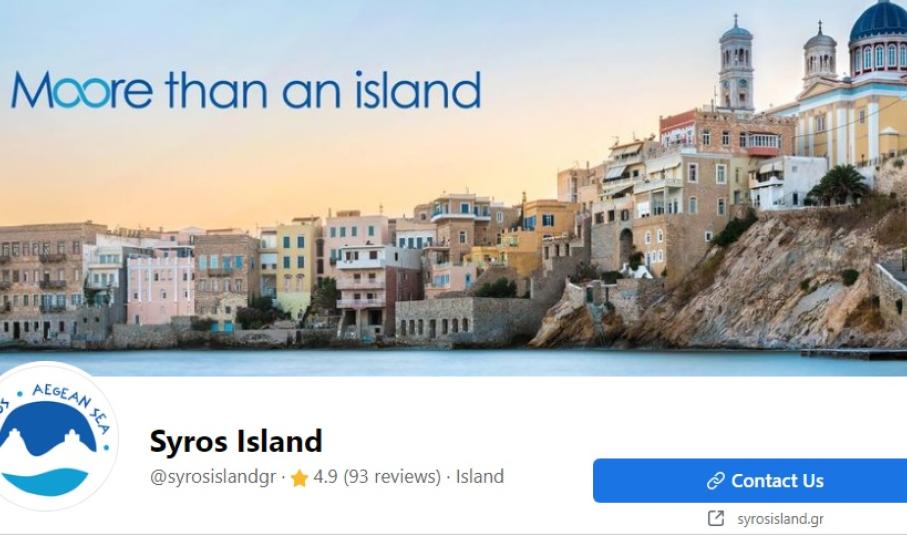907x536 pixels.
Task: Open the syrosisland.gr website link
Action: click(780, 519)
